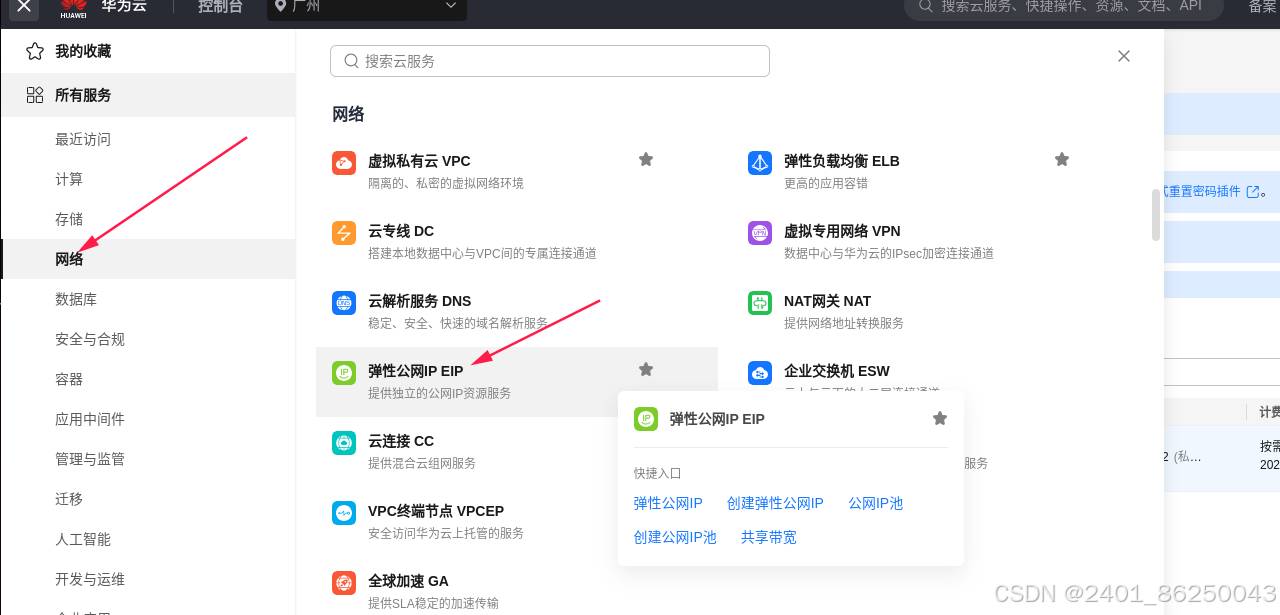Viewport: 1280px width, 615px height.
Task: Open 弹性公网IP EIP in service list
Action: (416, 371)
